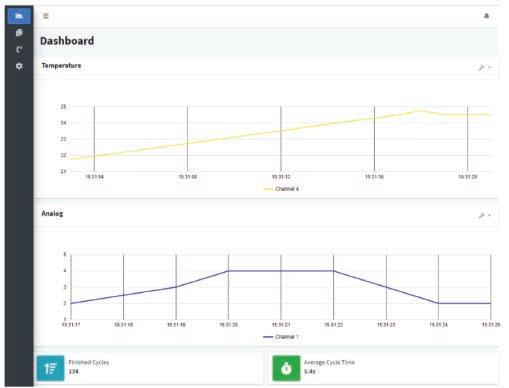Click Analog panel wrench icon
509x388 pixels.
(481, 215)
